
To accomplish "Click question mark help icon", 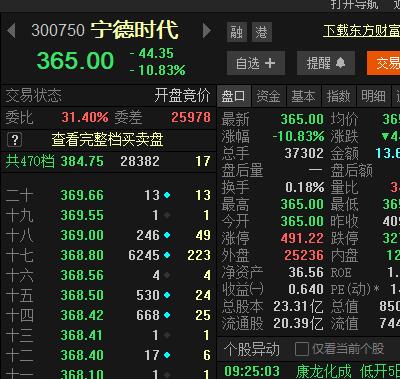I will (x=15, y=140).
